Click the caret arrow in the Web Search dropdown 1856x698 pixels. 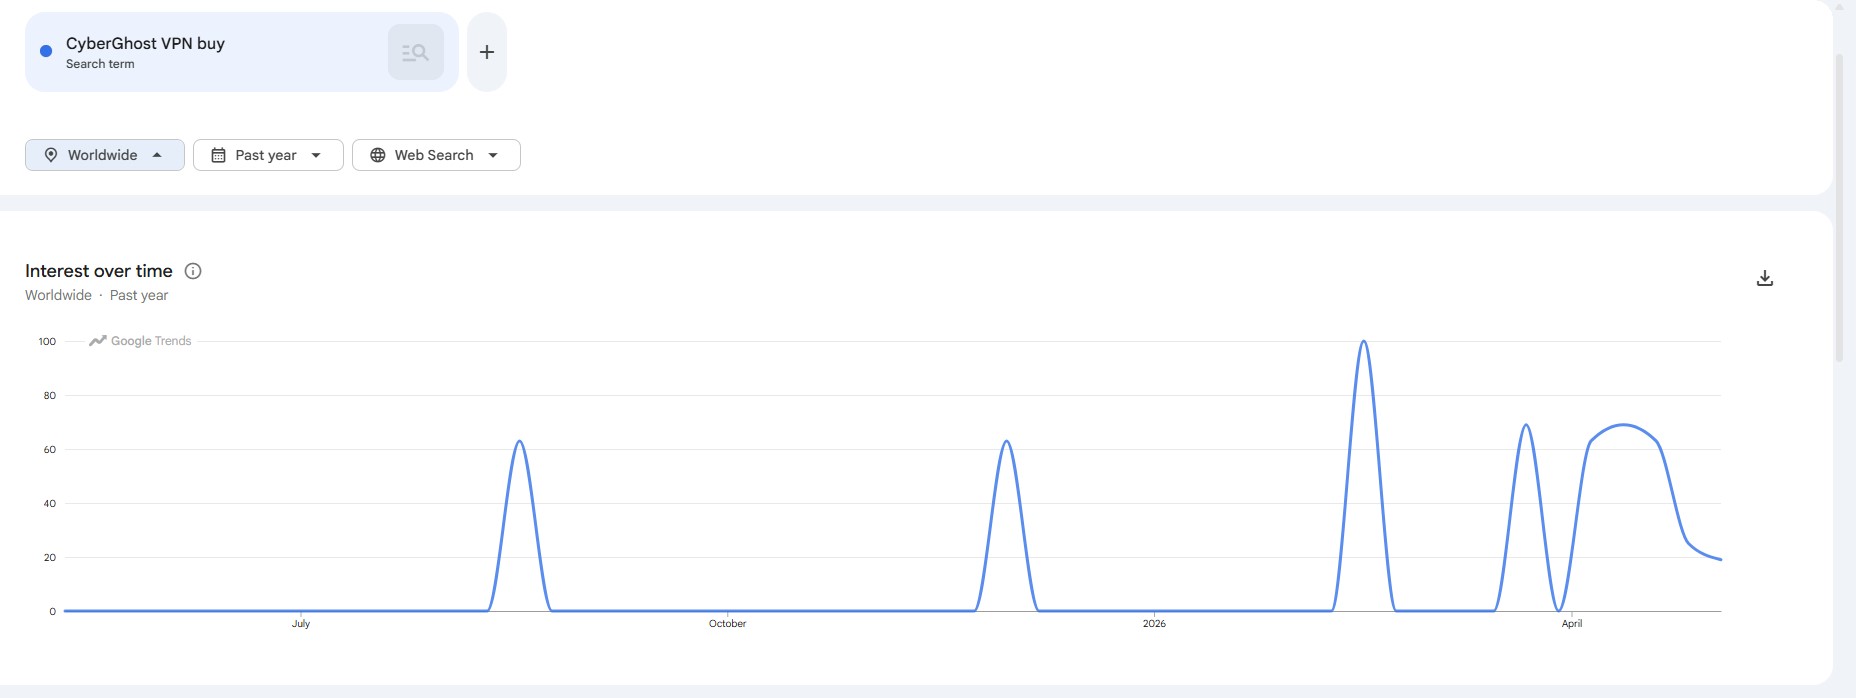click(493, 155)
